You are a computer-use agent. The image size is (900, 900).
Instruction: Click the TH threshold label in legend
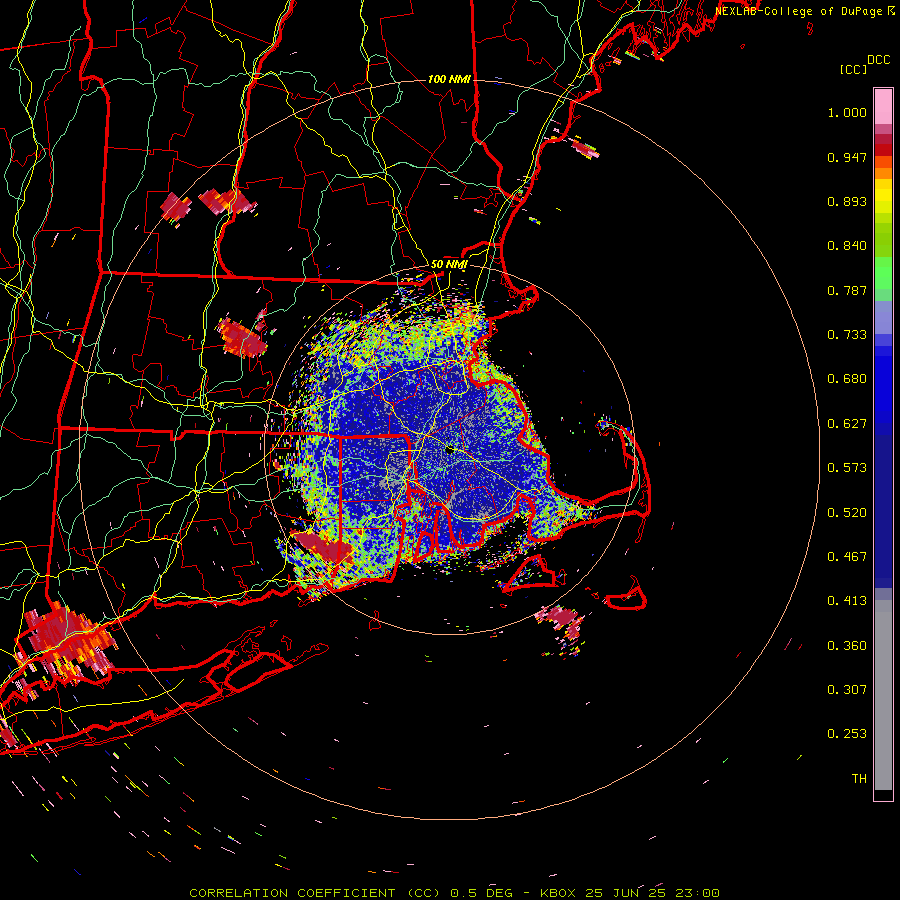[x=859, y=779]
